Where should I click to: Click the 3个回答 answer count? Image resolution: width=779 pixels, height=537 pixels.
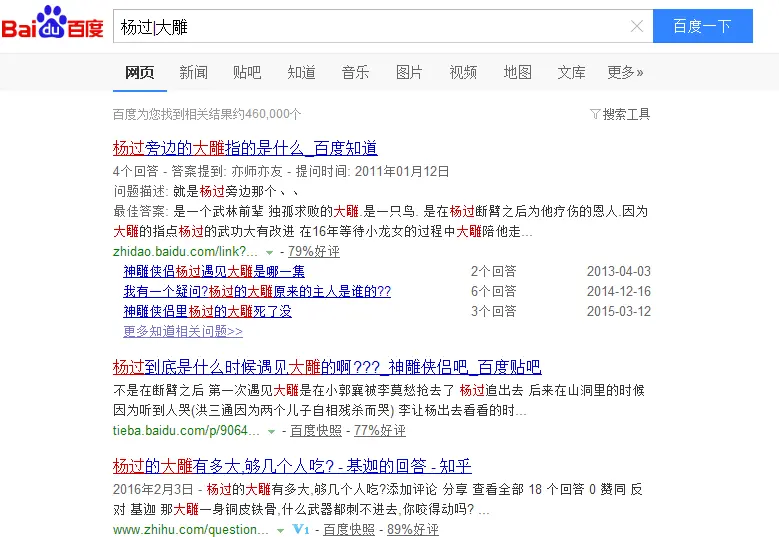[x=494, y=311]
